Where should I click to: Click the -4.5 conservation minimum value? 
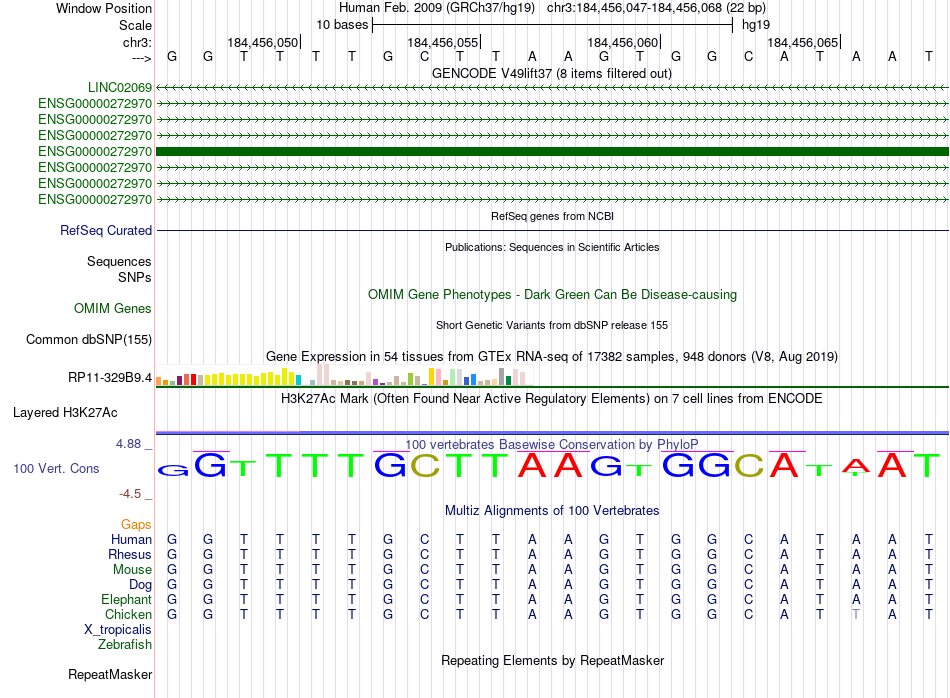pyautogui.click(x=130, y=494)
